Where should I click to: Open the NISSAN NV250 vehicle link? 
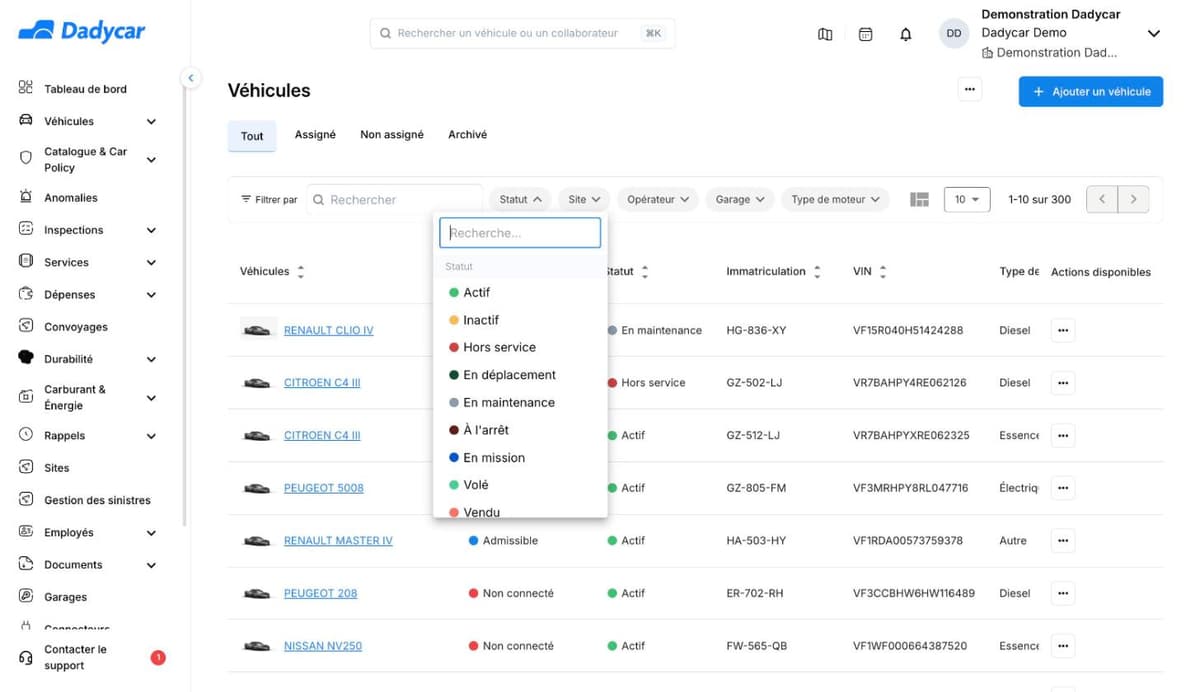tap(323, 646)
